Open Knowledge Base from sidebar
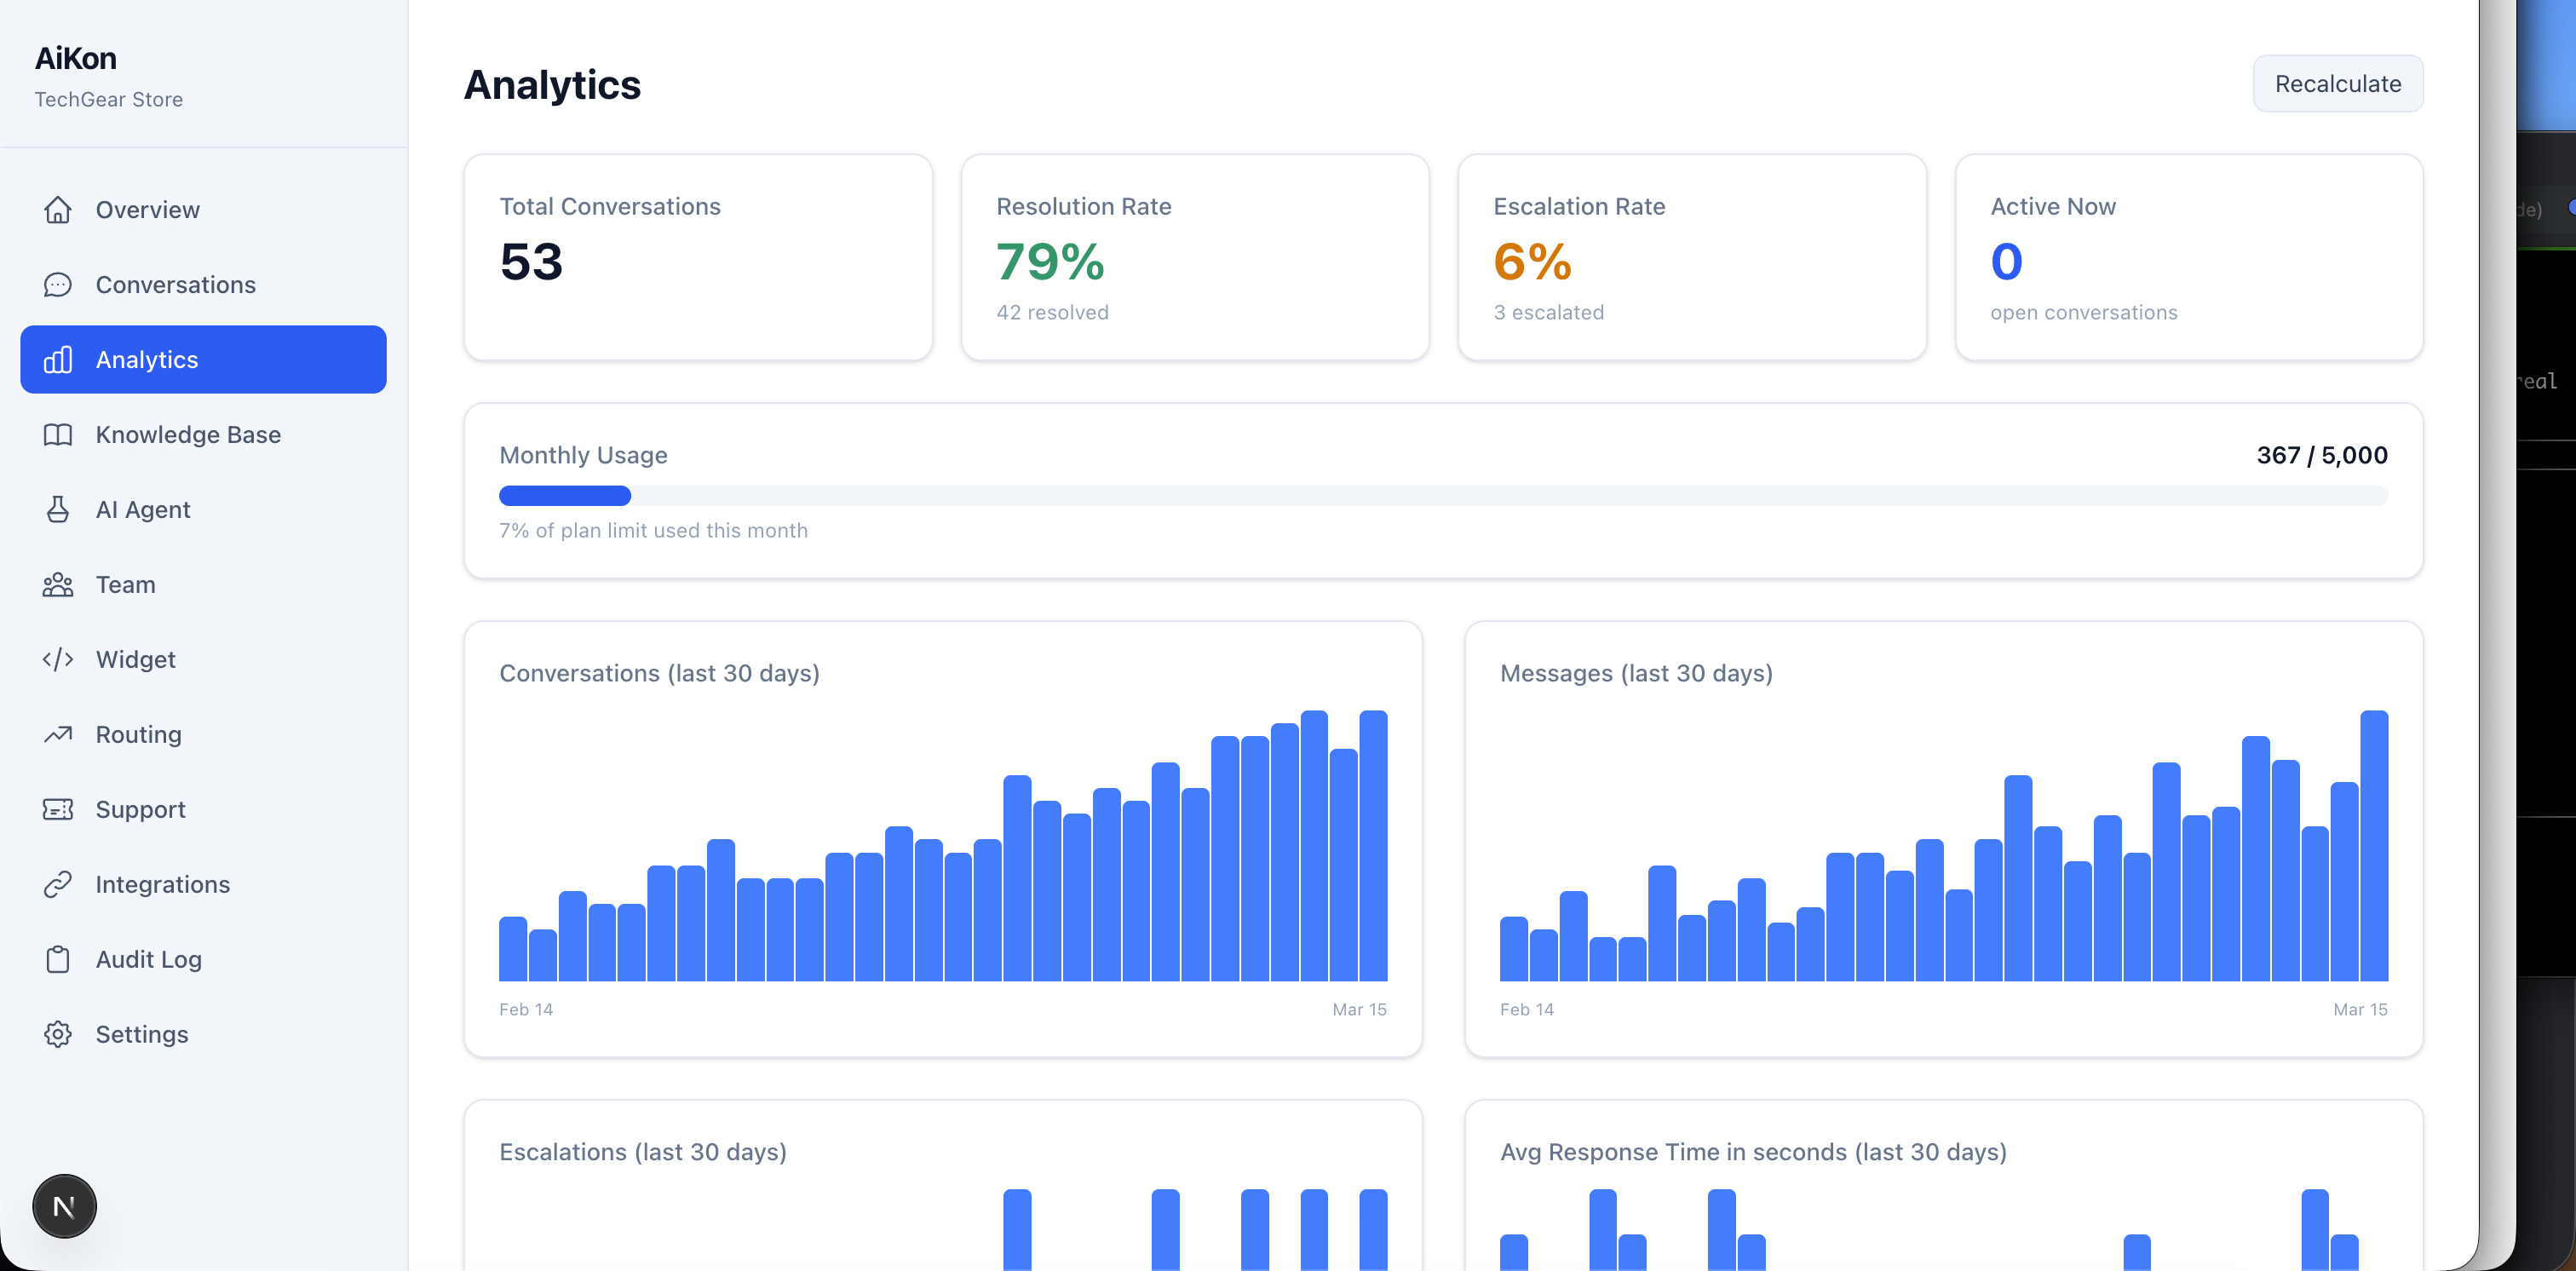2576x1271 pixels. pyautogui.click(x=203, y=434)
